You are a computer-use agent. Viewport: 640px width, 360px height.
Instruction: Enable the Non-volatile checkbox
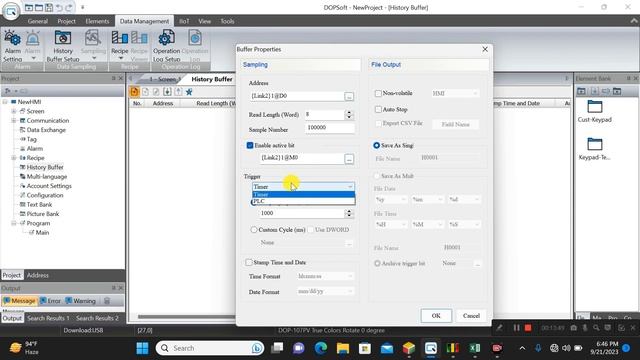click(378, 93)
